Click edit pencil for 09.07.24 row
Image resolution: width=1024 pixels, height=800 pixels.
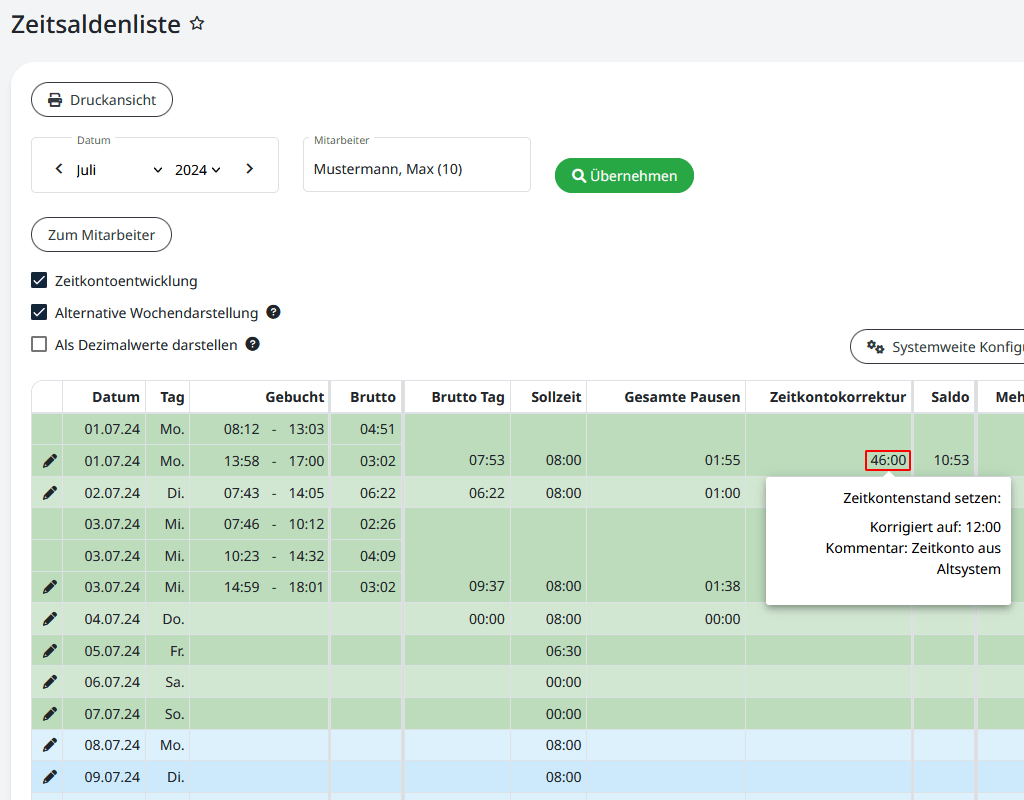pyautogui.click(x=50, y=777)
